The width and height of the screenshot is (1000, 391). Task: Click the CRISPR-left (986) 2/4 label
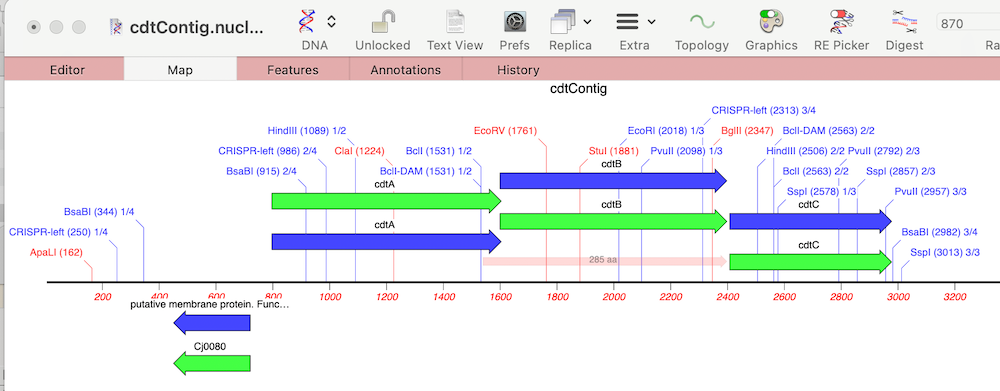point(268,151)
